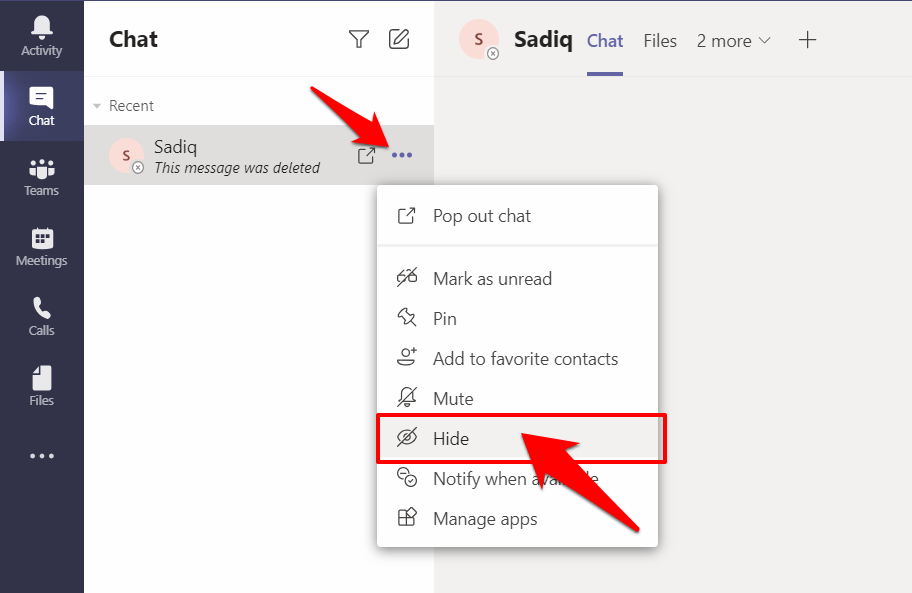912x593 pixels.
Task: Open Calls in the sidebar
Action: point(41,316)
